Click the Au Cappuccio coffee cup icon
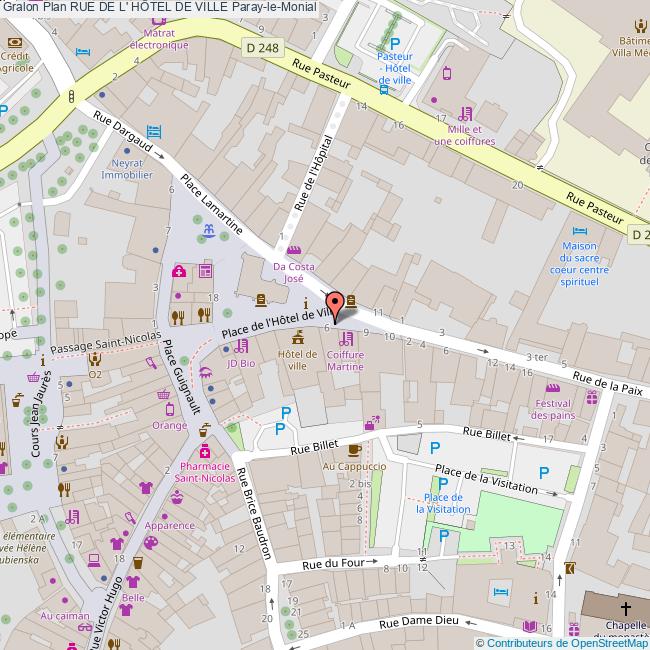This screenshot has width=650, height=650. [354, 451]
